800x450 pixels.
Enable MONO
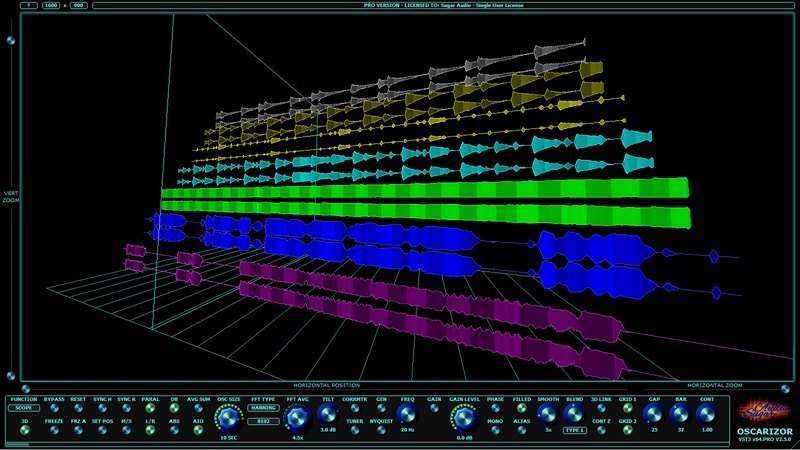pos(495,430)
